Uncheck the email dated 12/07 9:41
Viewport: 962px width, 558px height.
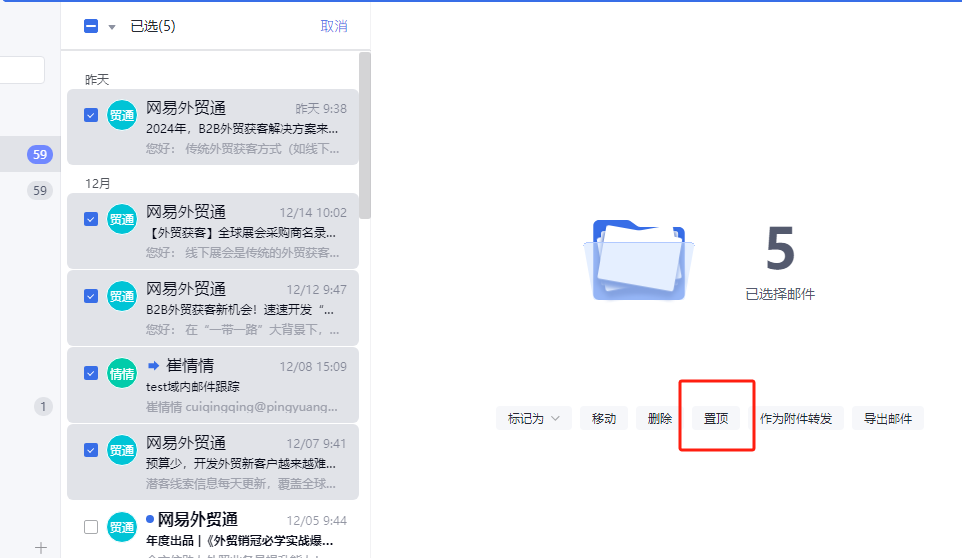[91, 450]
